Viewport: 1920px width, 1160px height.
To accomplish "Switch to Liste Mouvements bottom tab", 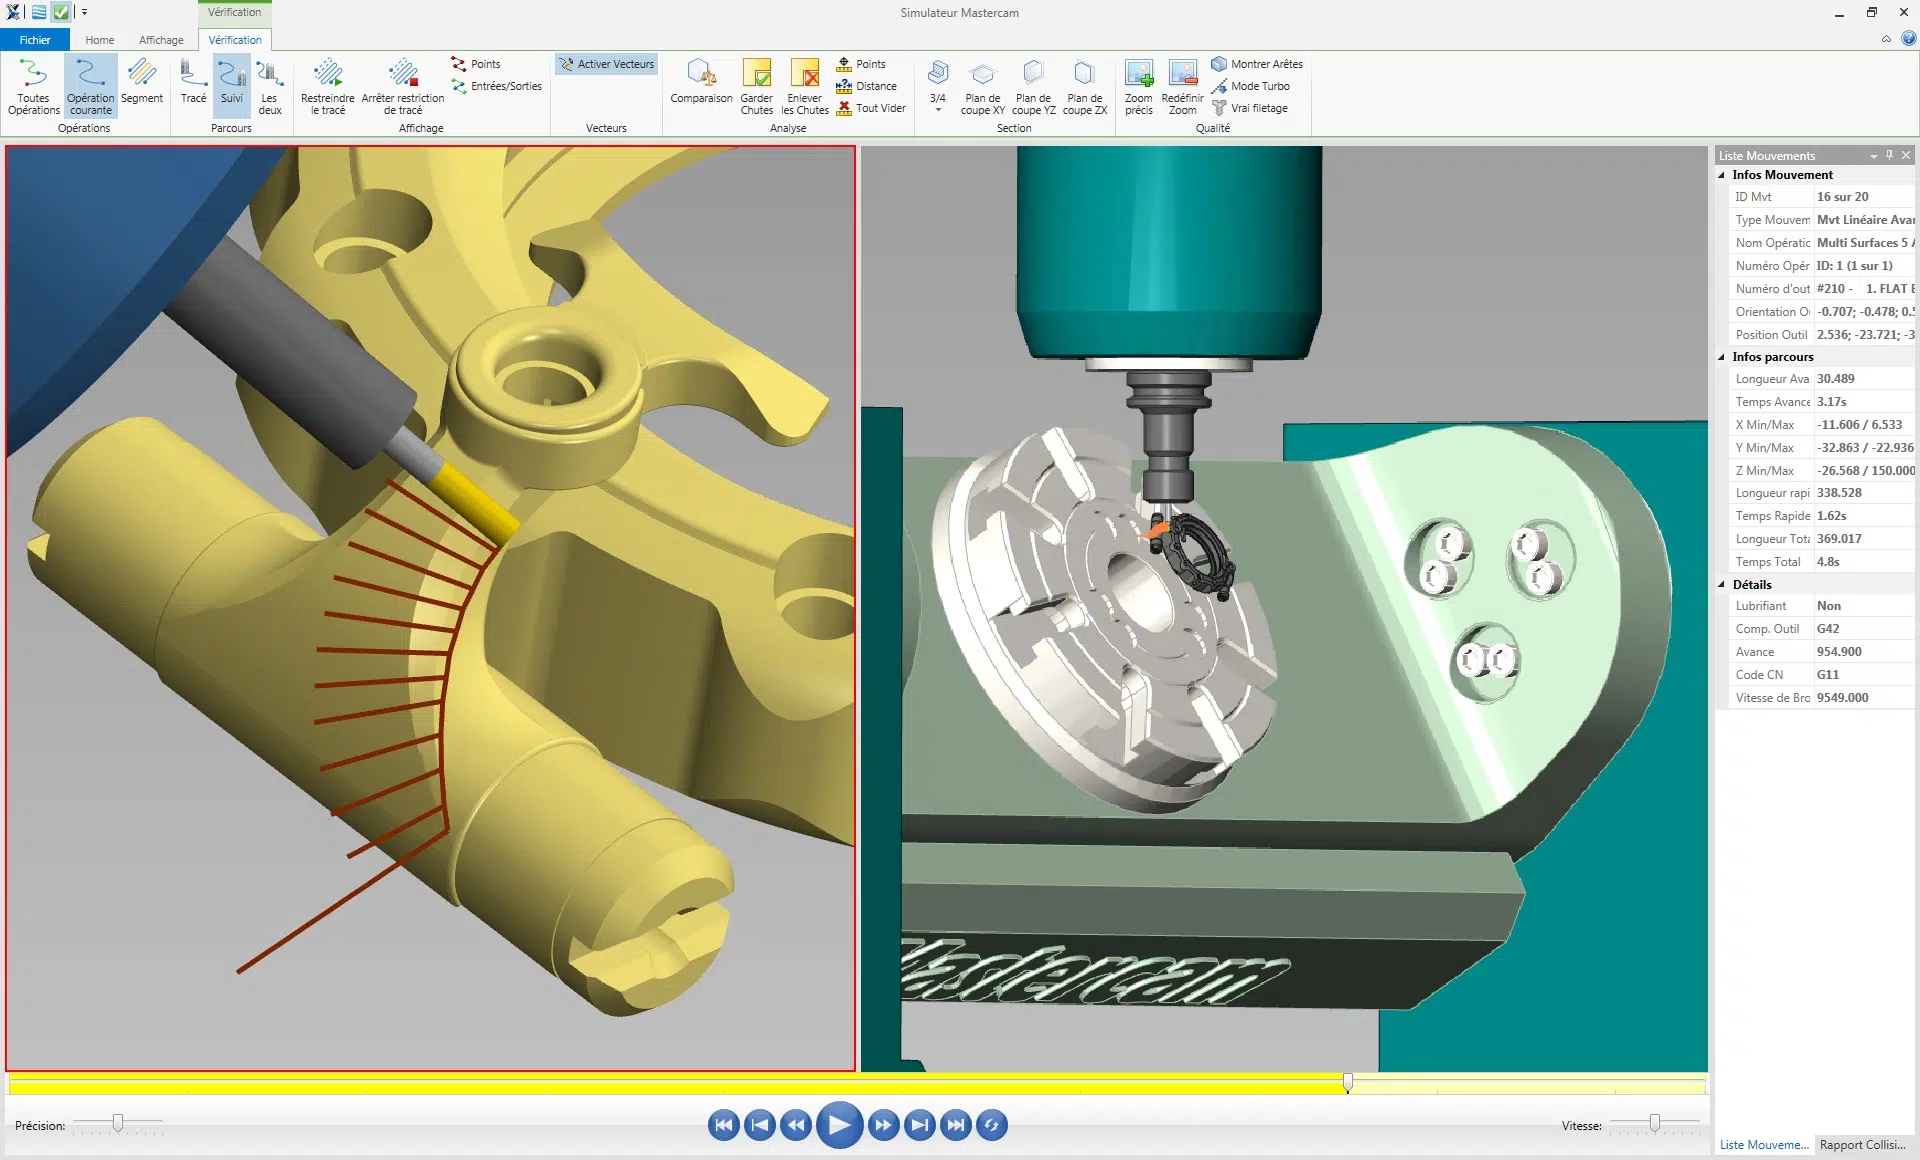I will (x=1764, y=1145).
